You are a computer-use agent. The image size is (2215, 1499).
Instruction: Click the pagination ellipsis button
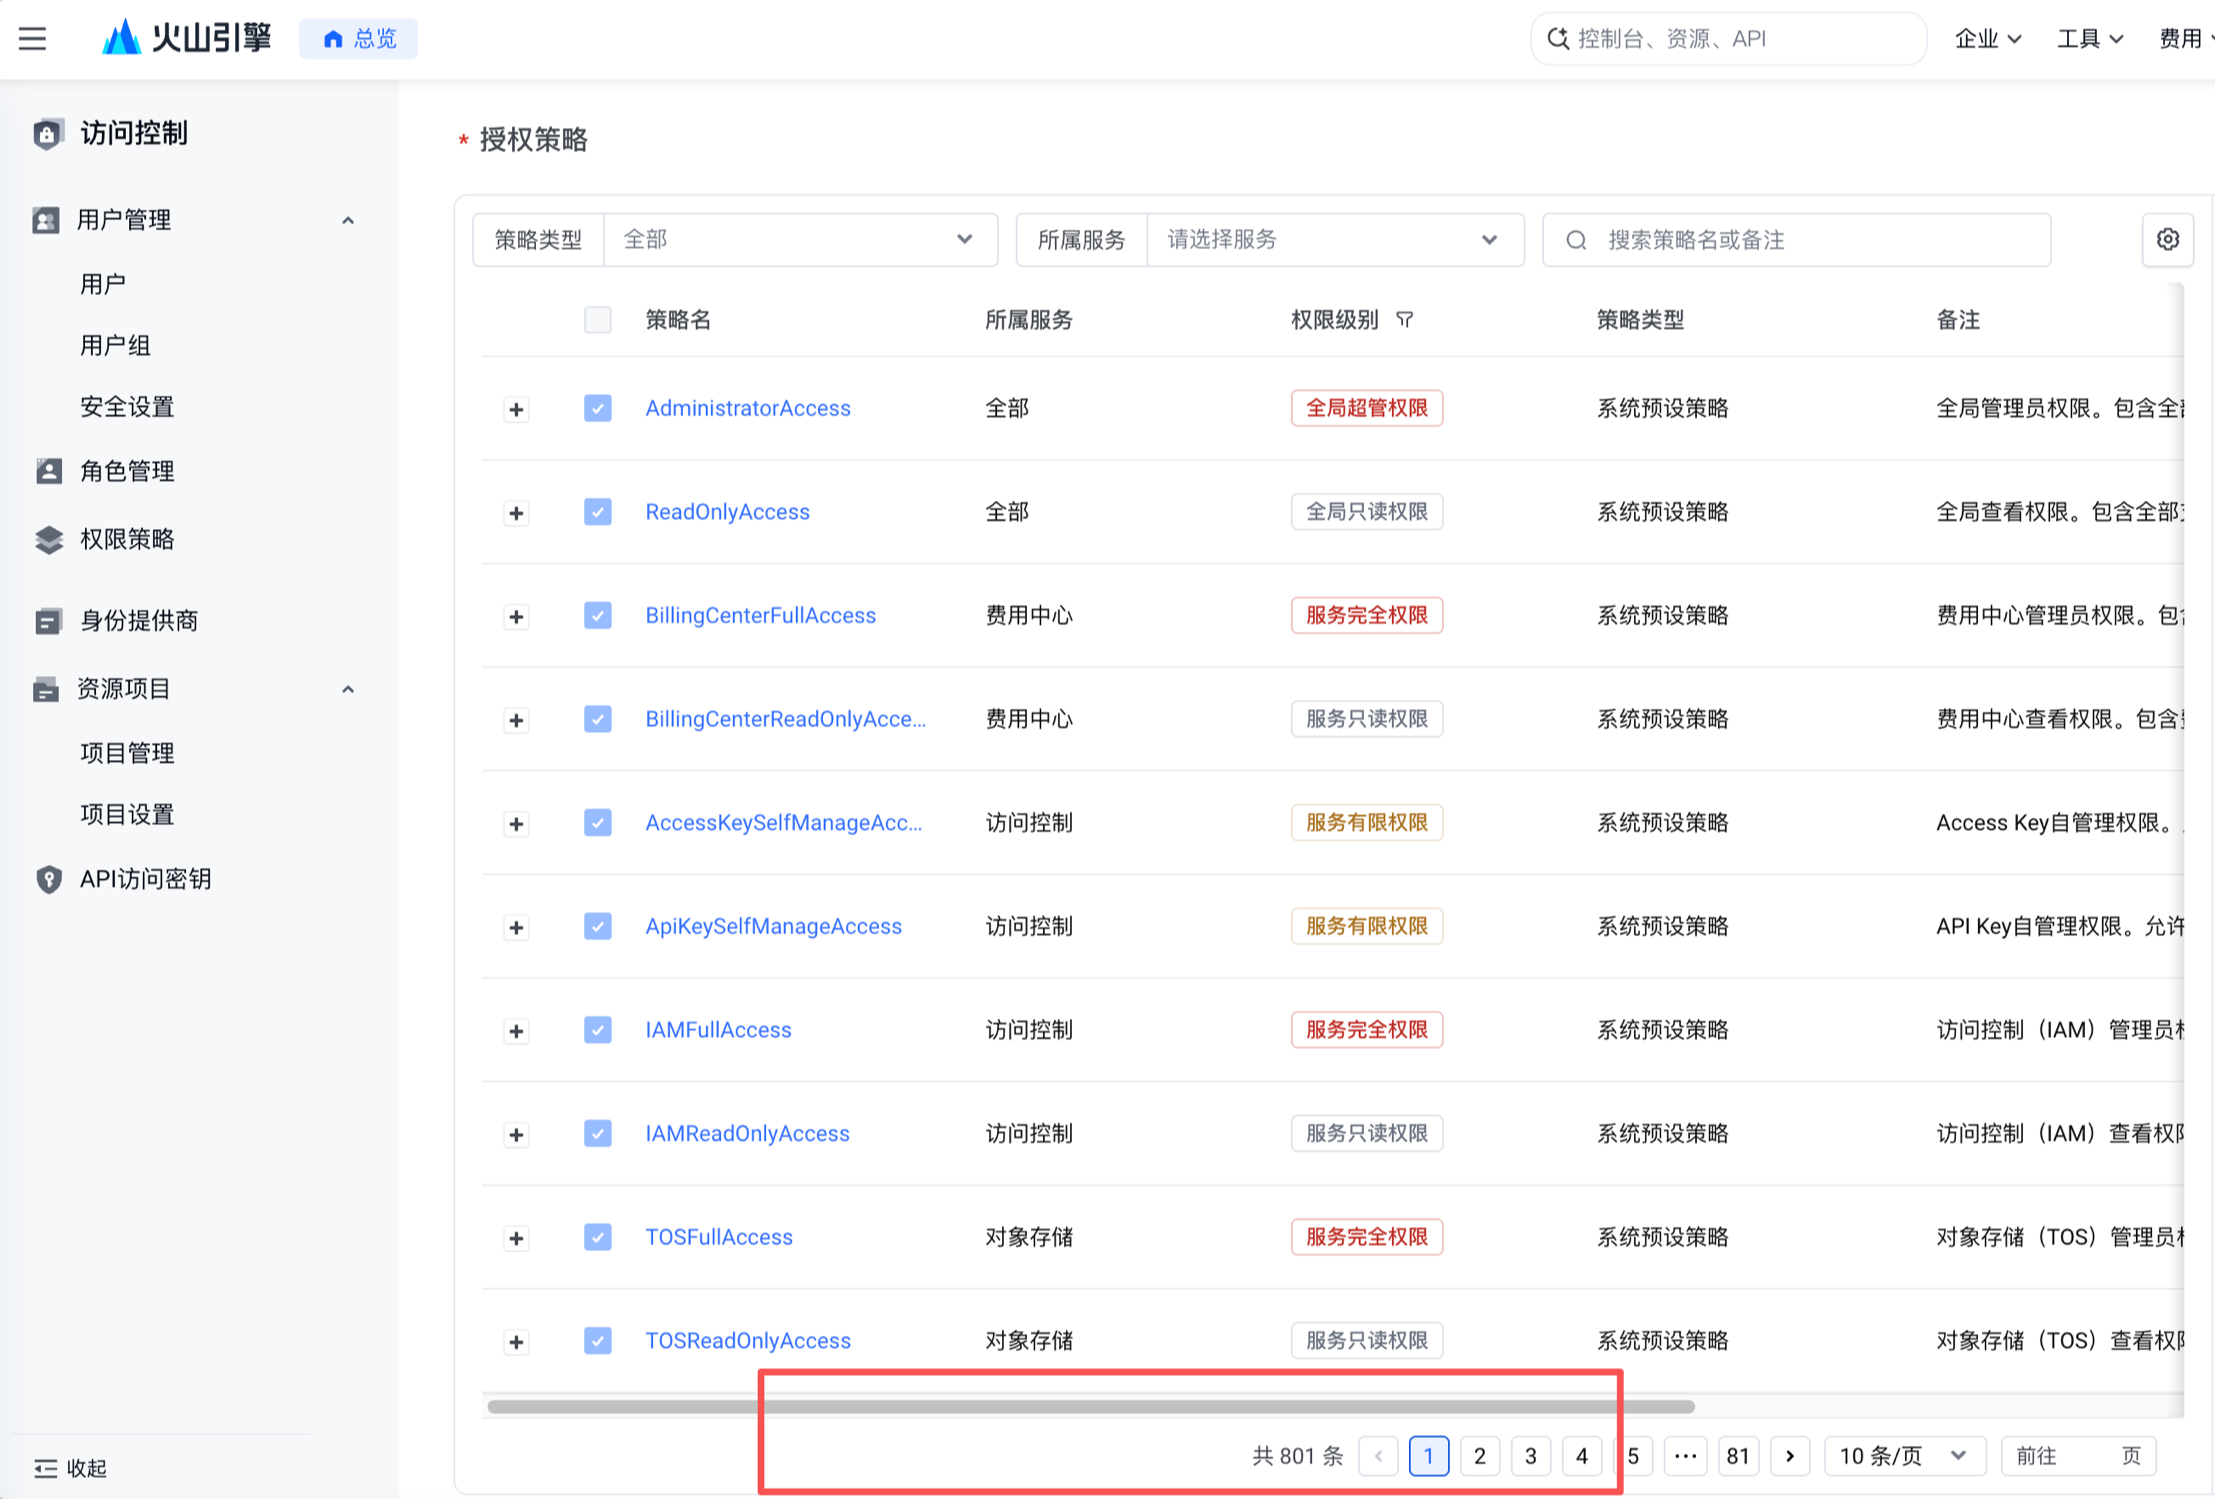tap(1685, 1456)
